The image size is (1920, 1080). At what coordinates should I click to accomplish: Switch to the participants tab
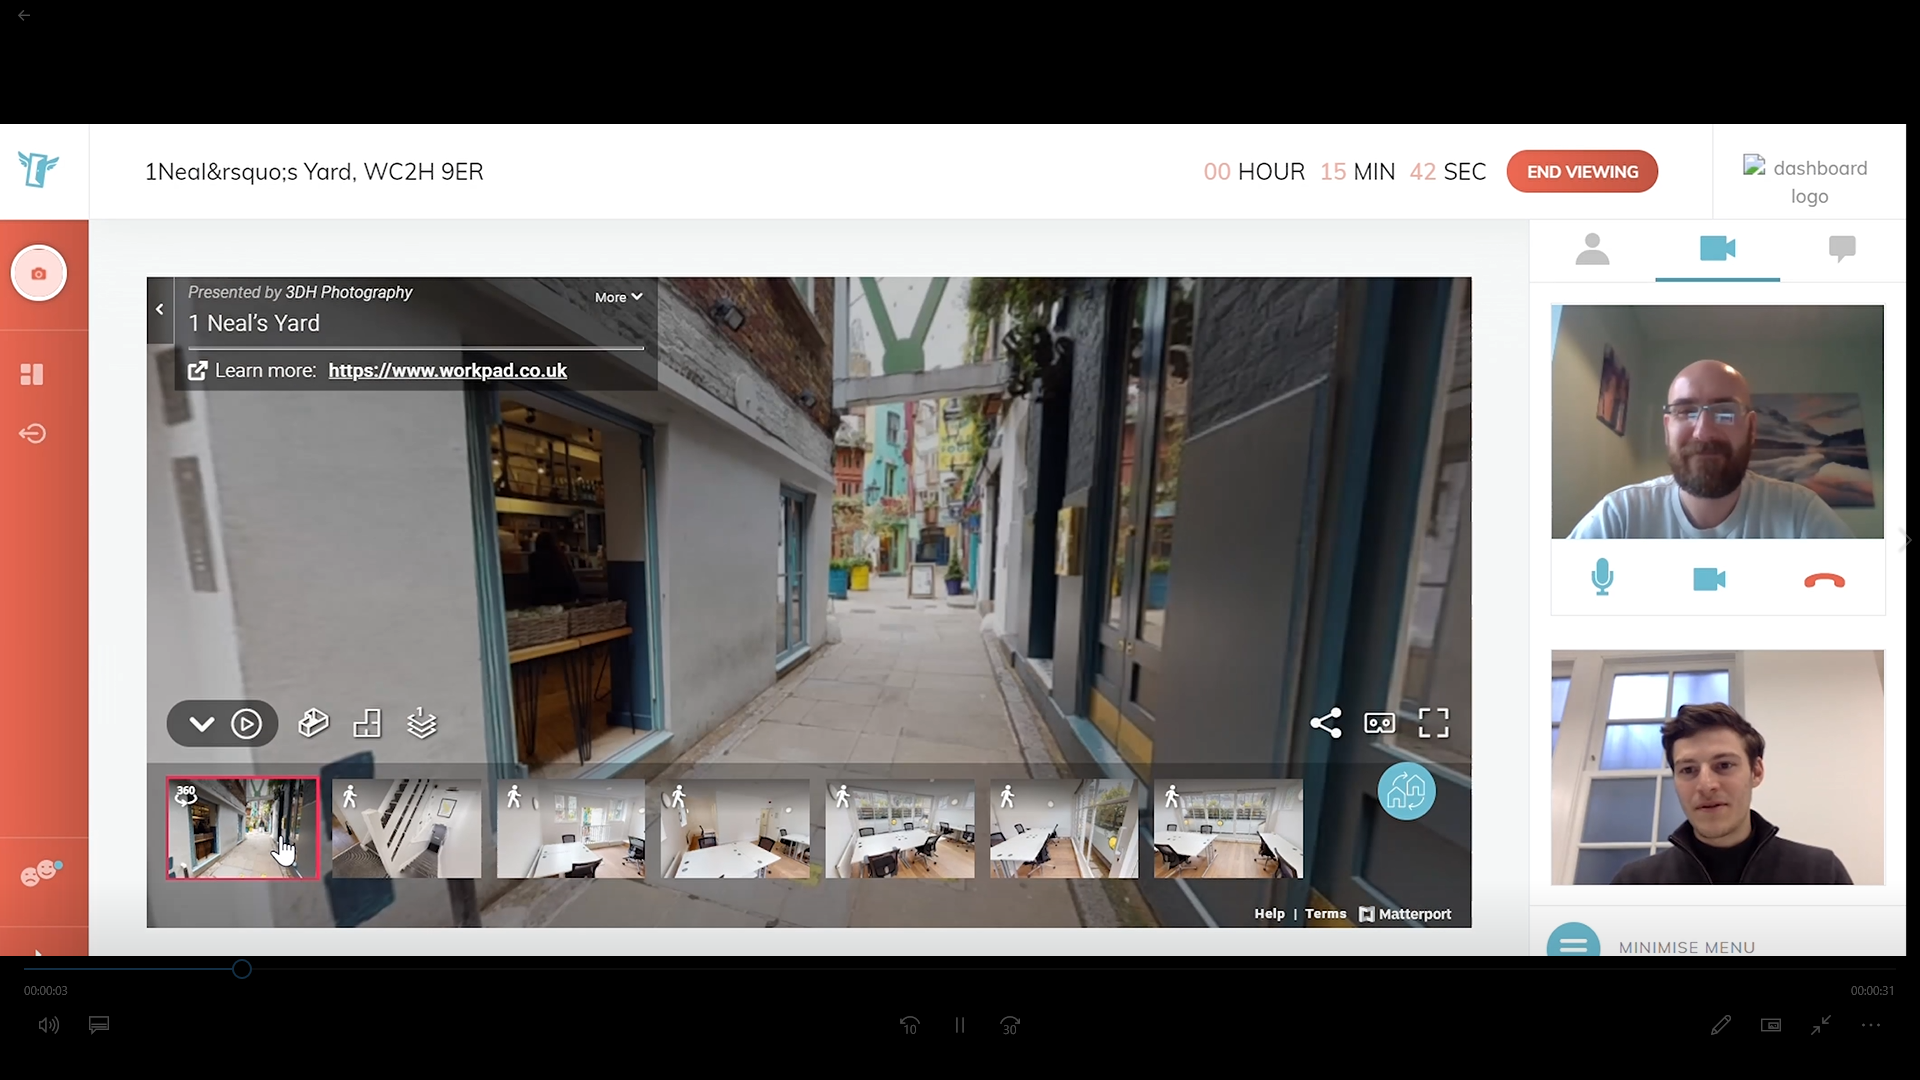pyautogui.click(x=1592, y=249)
